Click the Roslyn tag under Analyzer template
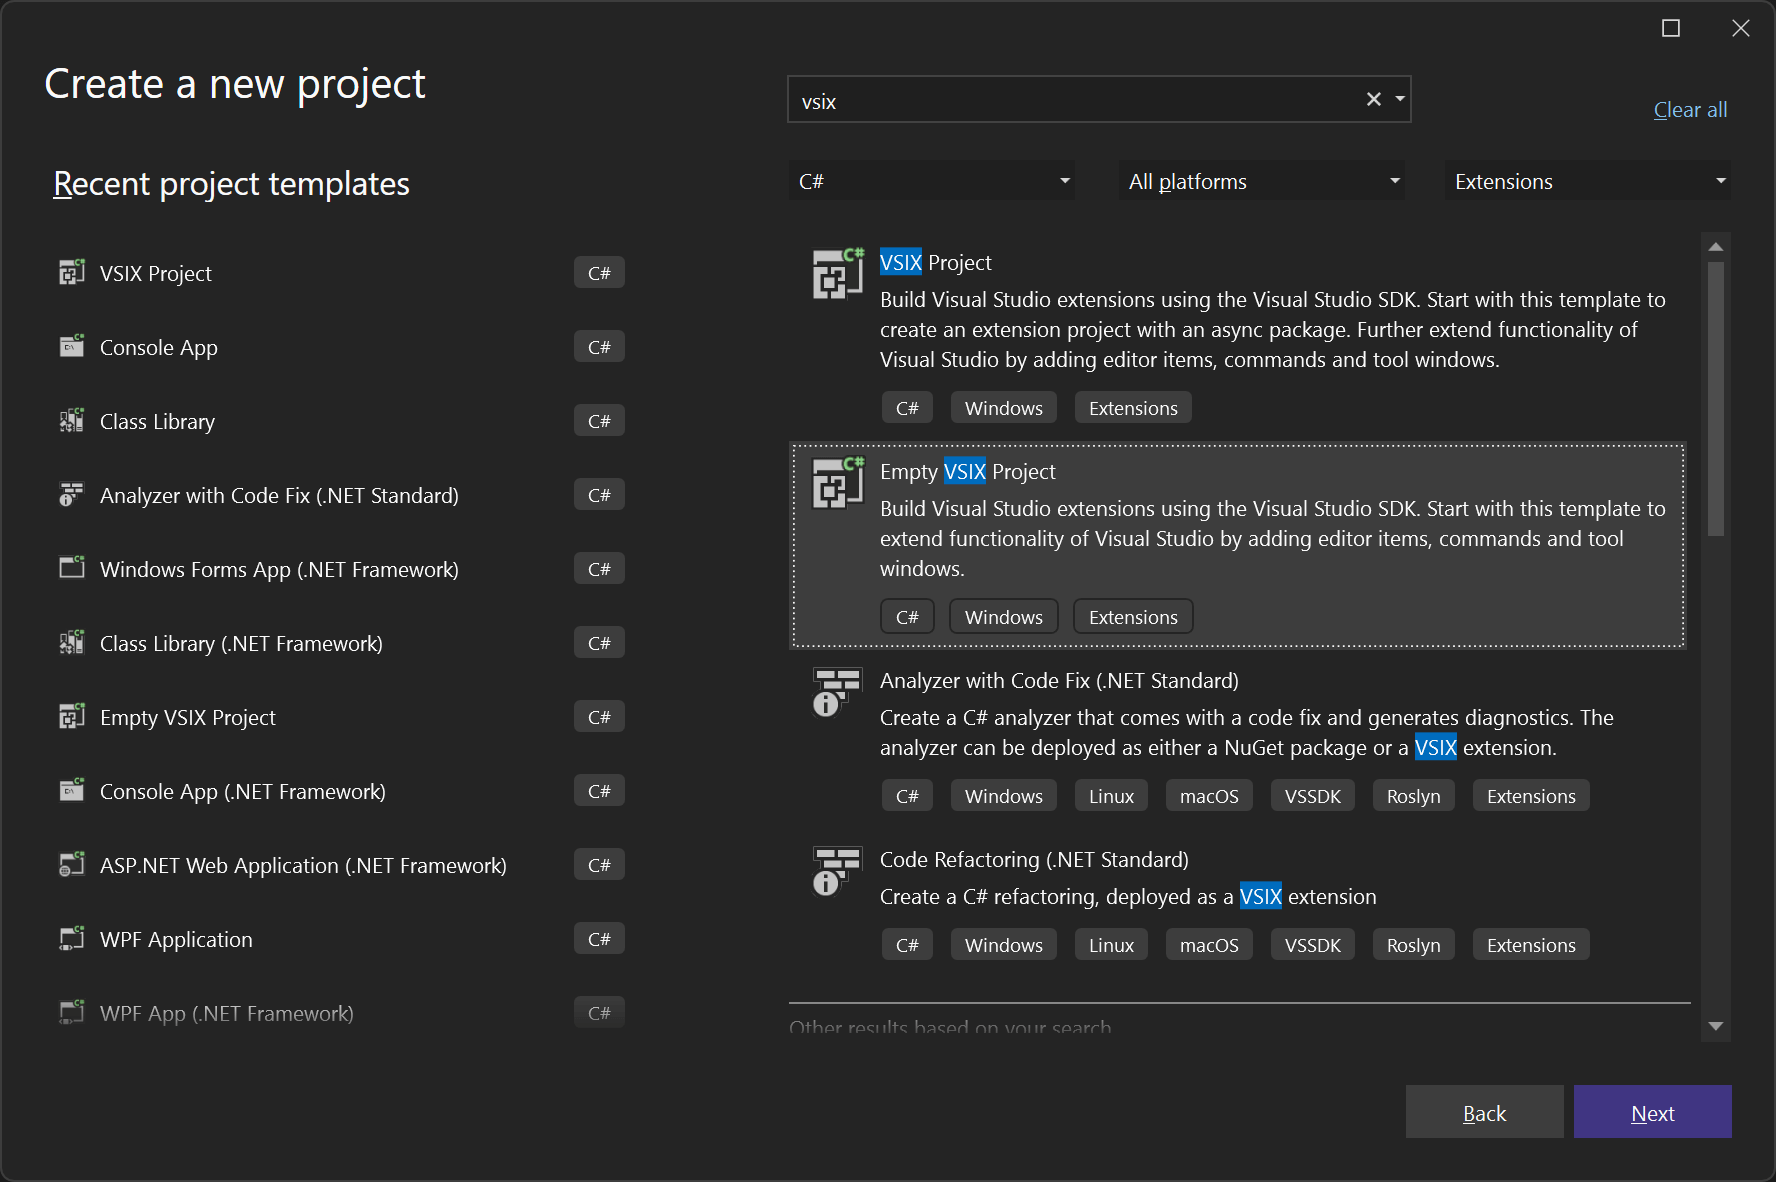The width and height of the screenshot is (1776, 1182). point(1412,795)
